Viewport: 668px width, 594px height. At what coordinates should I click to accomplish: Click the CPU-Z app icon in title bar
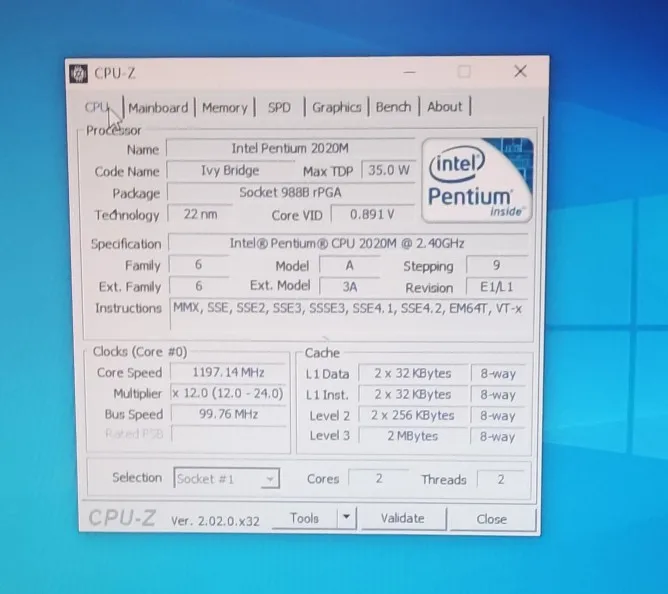(78, 74)
